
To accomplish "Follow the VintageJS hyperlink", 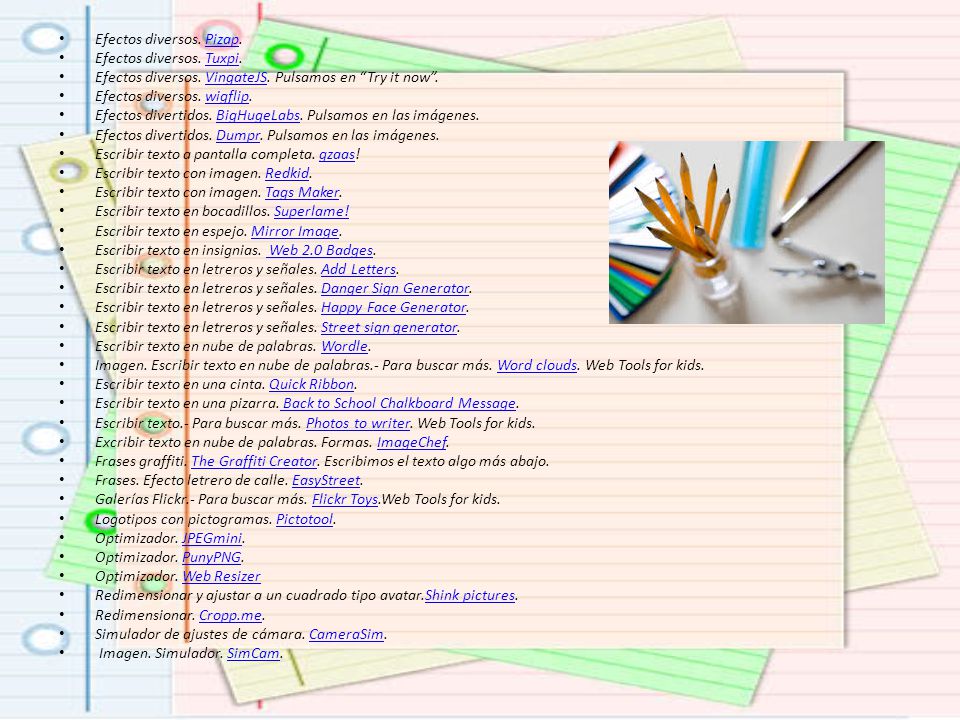I will tap(236, 77).
